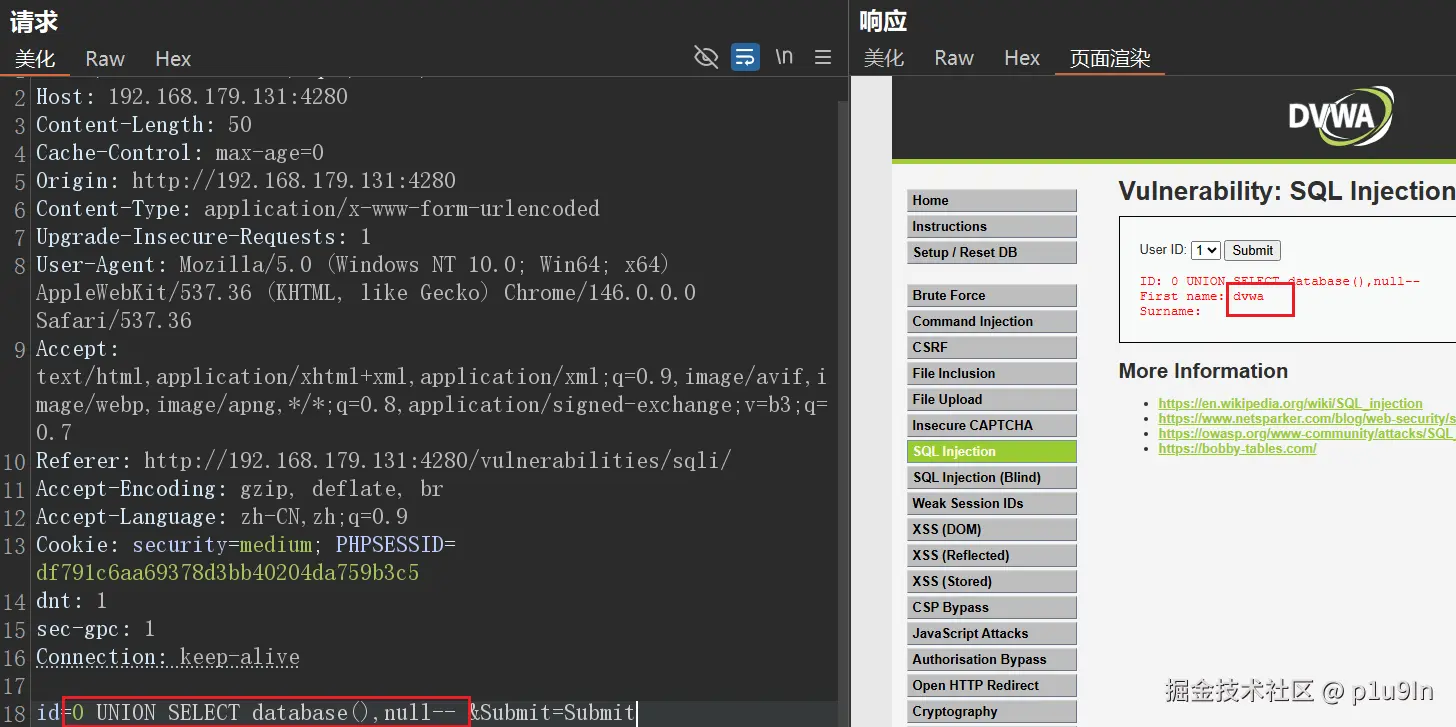Click the Connection: keep-alive line
Screen dimensions: 1456x727
coord(168,657)
